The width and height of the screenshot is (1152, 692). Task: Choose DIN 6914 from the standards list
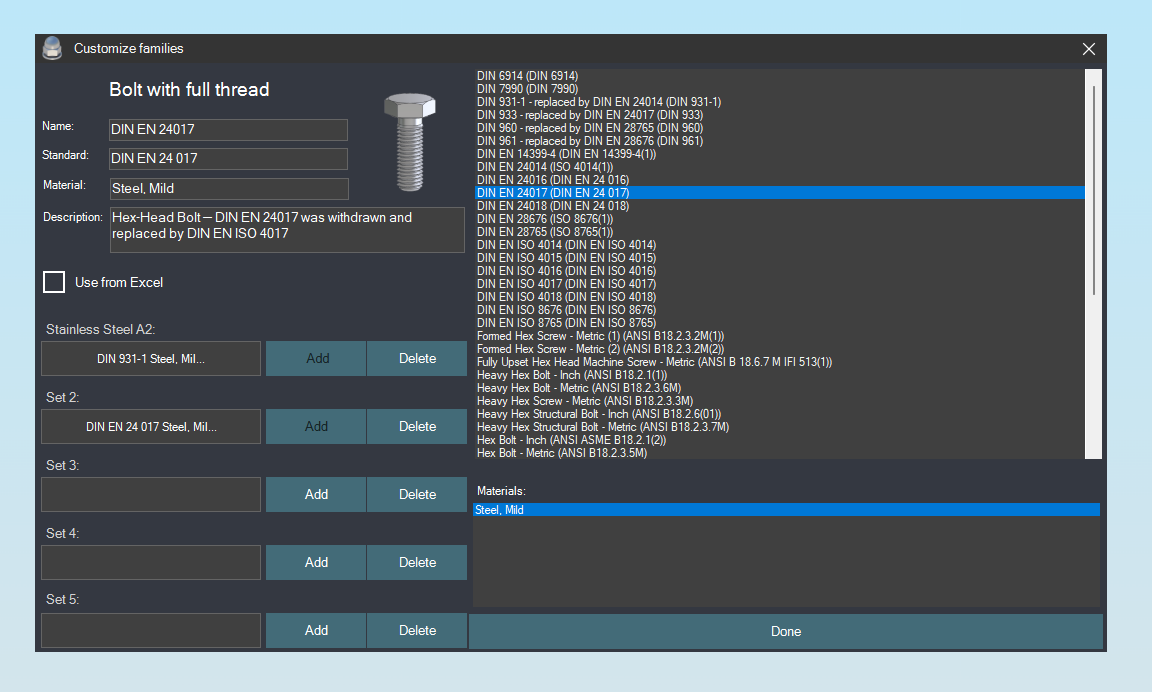point(527,76)
